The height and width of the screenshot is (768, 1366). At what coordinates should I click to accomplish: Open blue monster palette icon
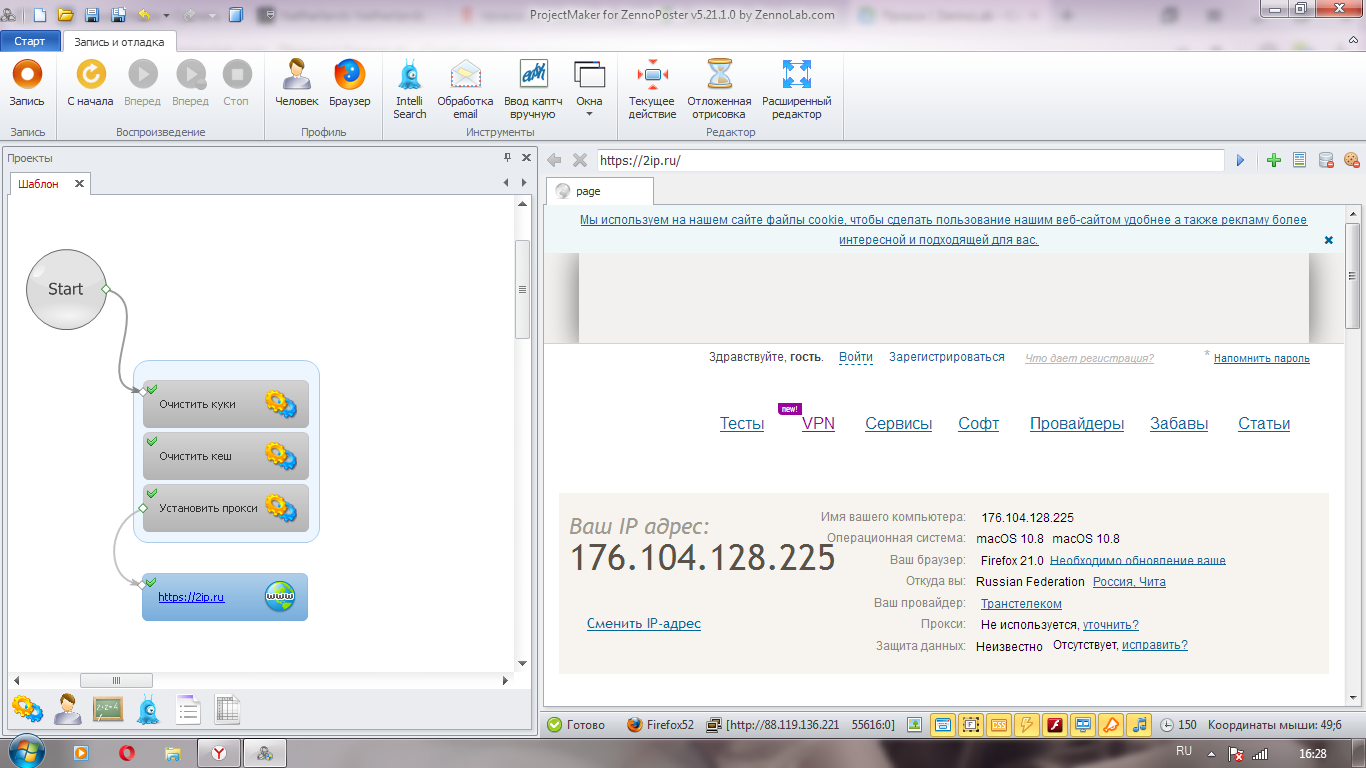coord(148,709)
